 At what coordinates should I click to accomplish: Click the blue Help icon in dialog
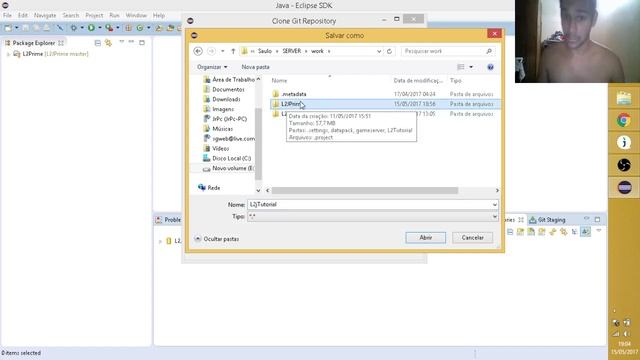click(490, 67)
